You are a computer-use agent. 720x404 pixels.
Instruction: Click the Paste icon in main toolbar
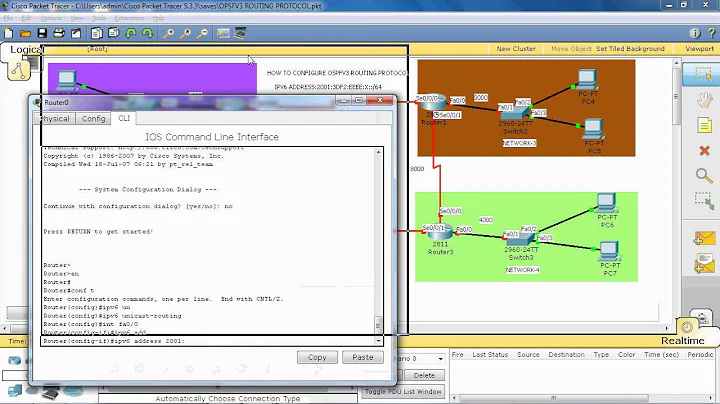point(113,33)
